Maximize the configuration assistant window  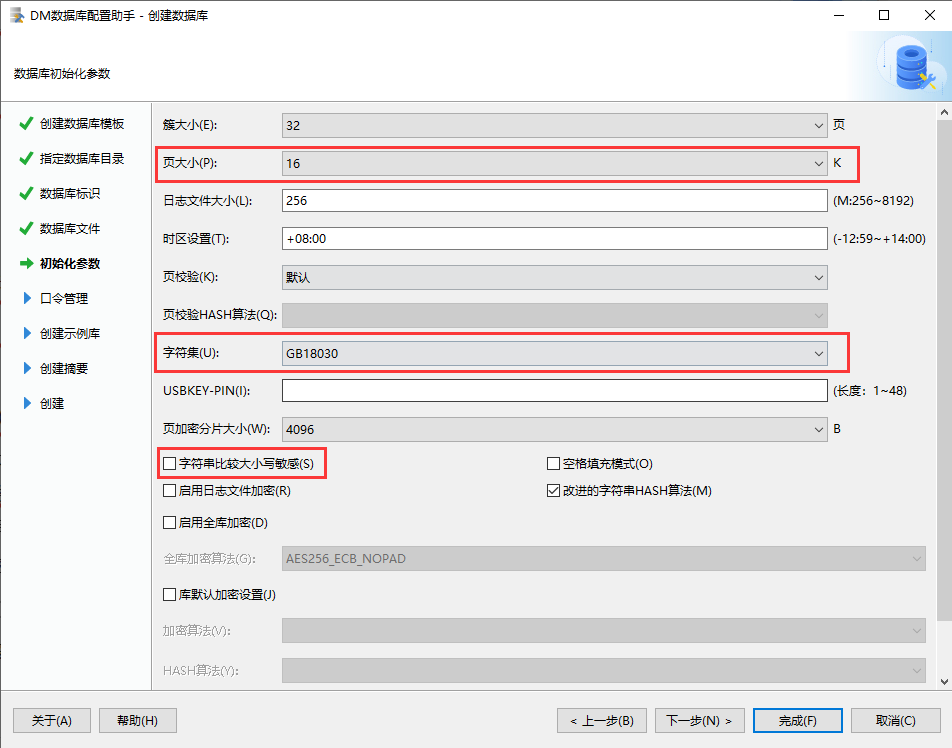(x=884, y=15)
